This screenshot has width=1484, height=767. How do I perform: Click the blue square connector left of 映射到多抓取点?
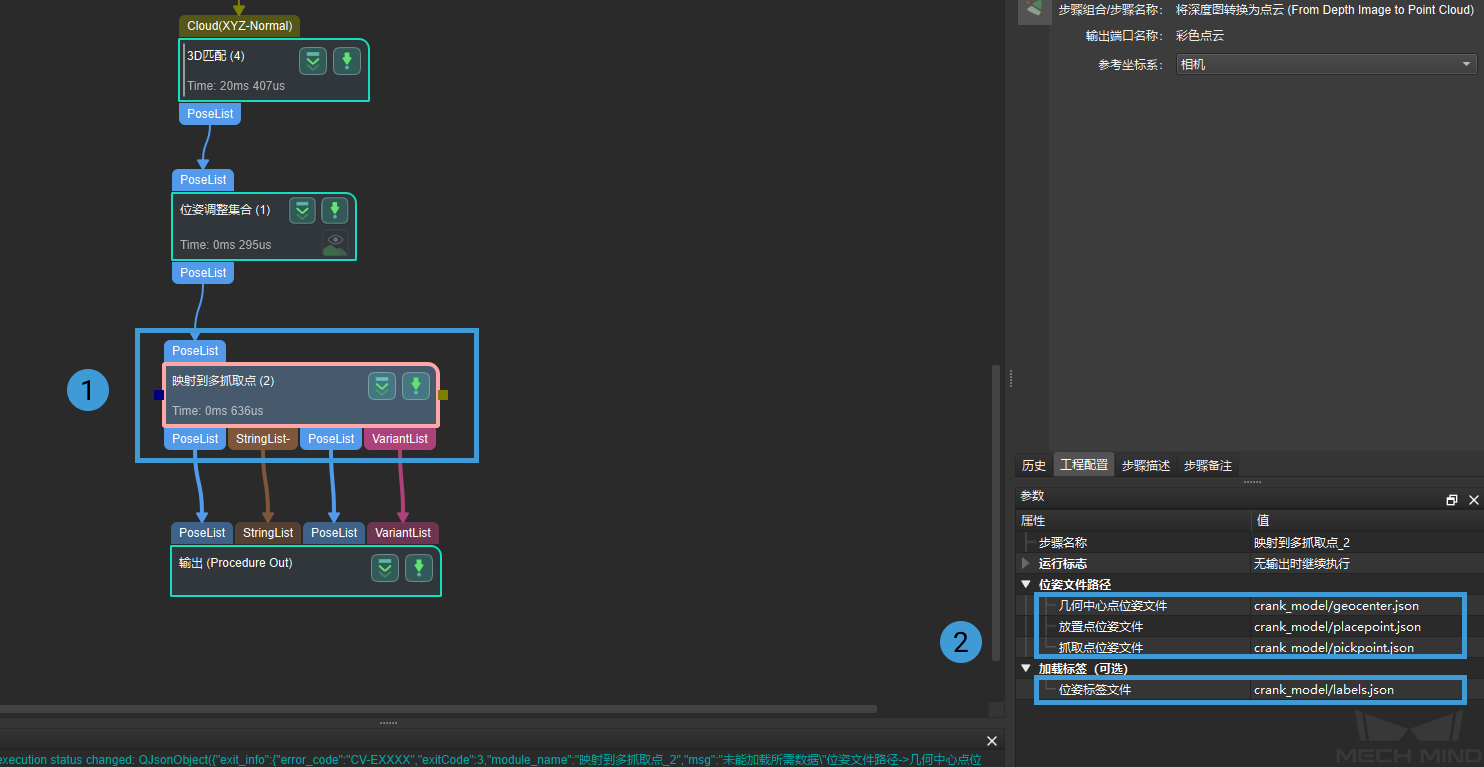click(159, 395)
